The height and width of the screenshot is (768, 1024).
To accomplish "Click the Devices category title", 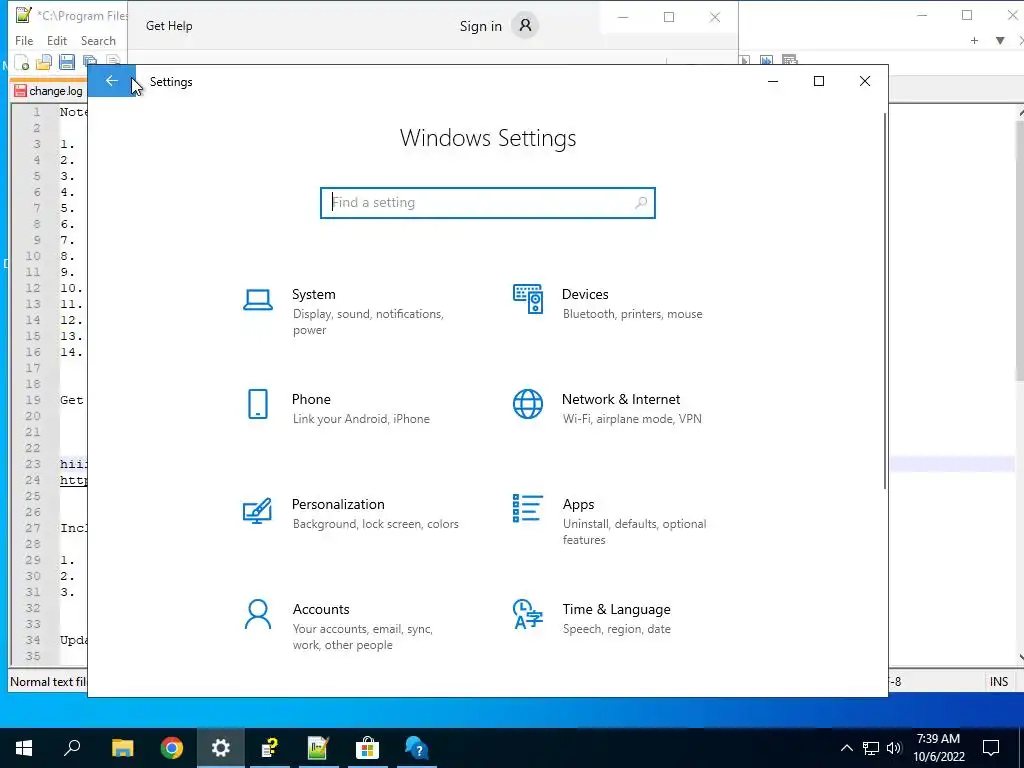I will [585, 295].
